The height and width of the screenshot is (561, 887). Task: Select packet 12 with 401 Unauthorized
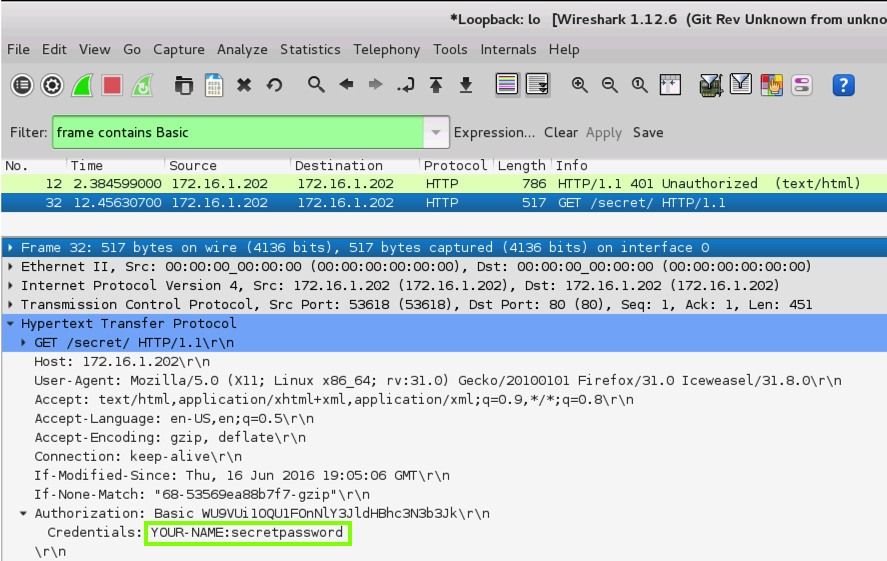(x=444, y=184)
